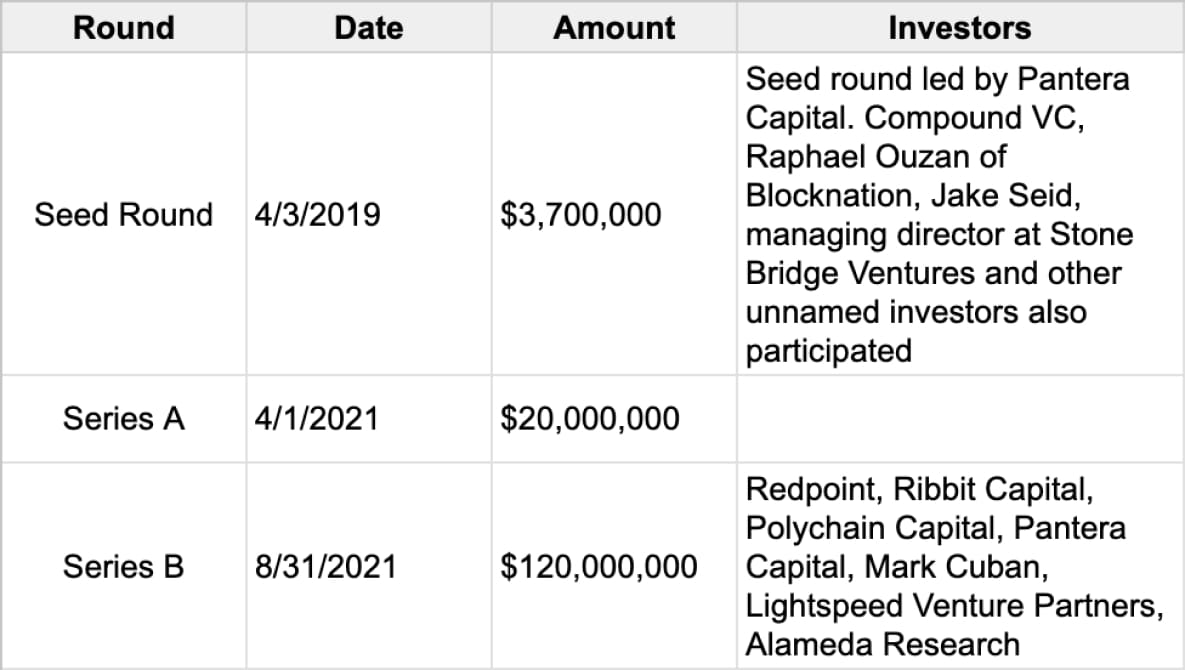Image resolution: width=1185 pixels, height=670 pixels.
Task: Click the empty Series A investors cell
Action: click(959, 418)
